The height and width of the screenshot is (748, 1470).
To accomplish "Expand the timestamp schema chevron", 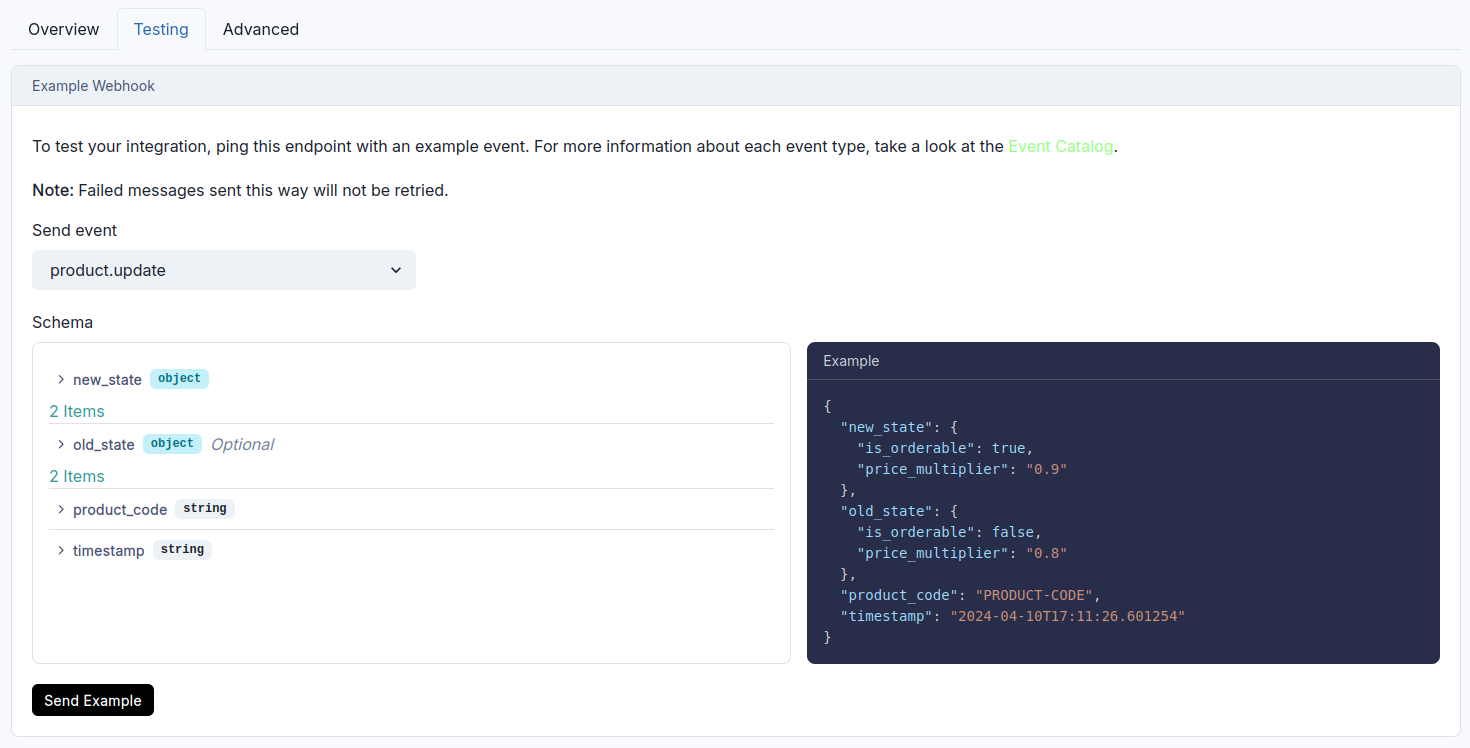I will [x=61, y=551].
